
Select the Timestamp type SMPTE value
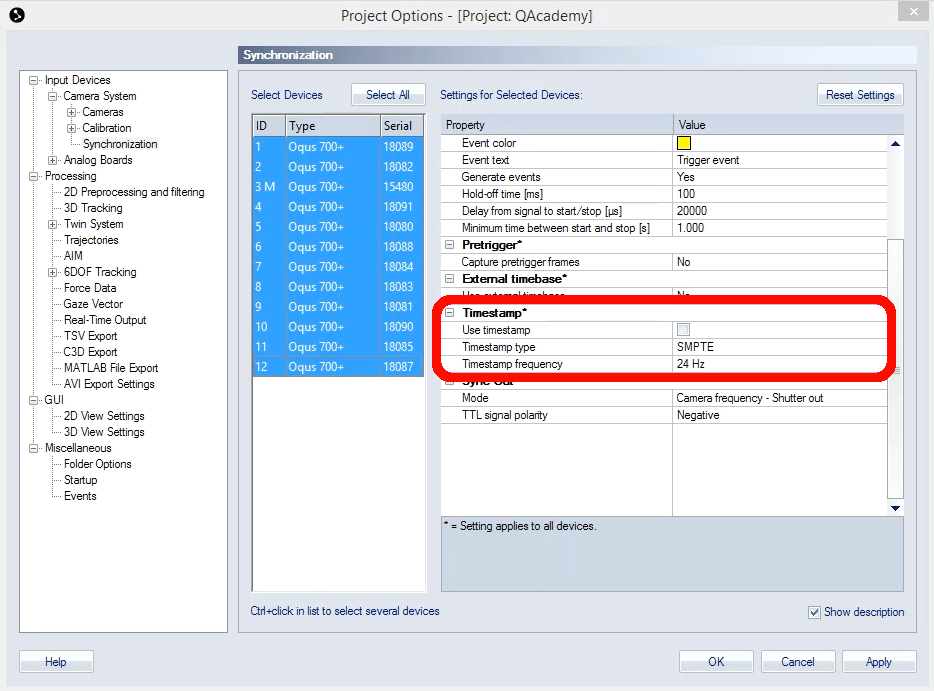point(780,347)
